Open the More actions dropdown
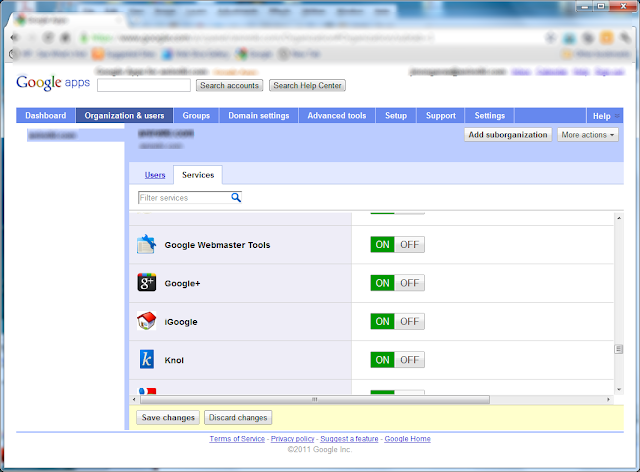This screenshot has width=640, height=472. pos(588,135)
